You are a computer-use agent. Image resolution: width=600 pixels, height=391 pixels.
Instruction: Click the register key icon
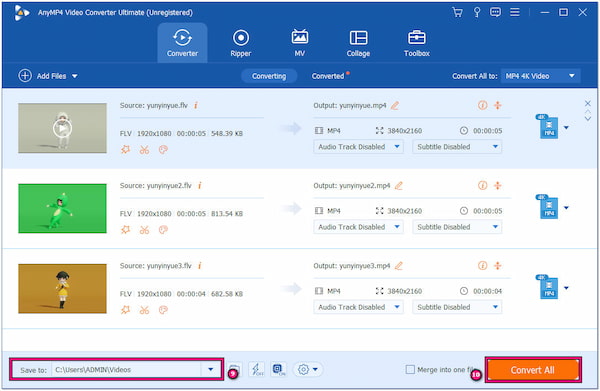pyautogui.click(x=477, y=12)
